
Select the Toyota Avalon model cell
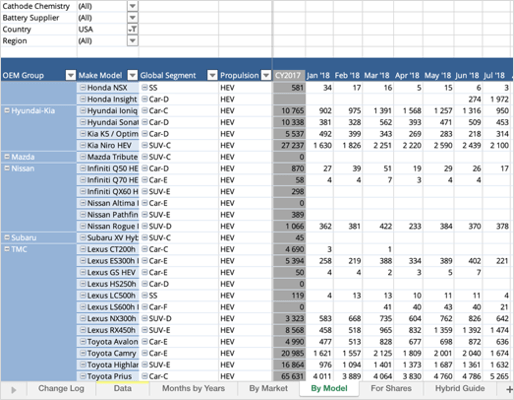click(108, 342)
